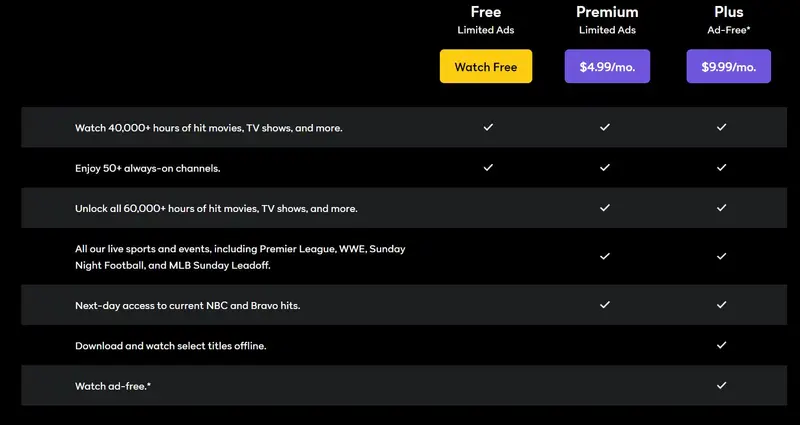Screen dimensions: 800x425
Task: Click Premium checkmark for 50+ always-on channels
Action: click(x=605, y=168)
